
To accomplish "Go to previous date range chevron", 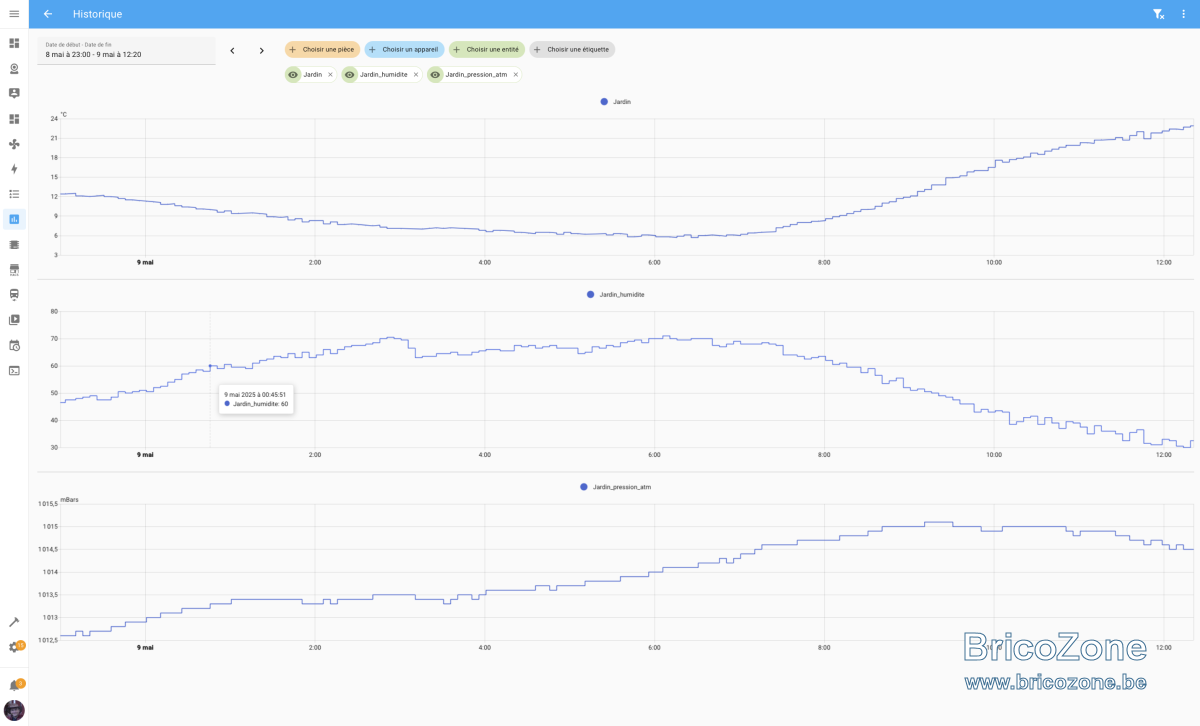I will click(232, 51).
